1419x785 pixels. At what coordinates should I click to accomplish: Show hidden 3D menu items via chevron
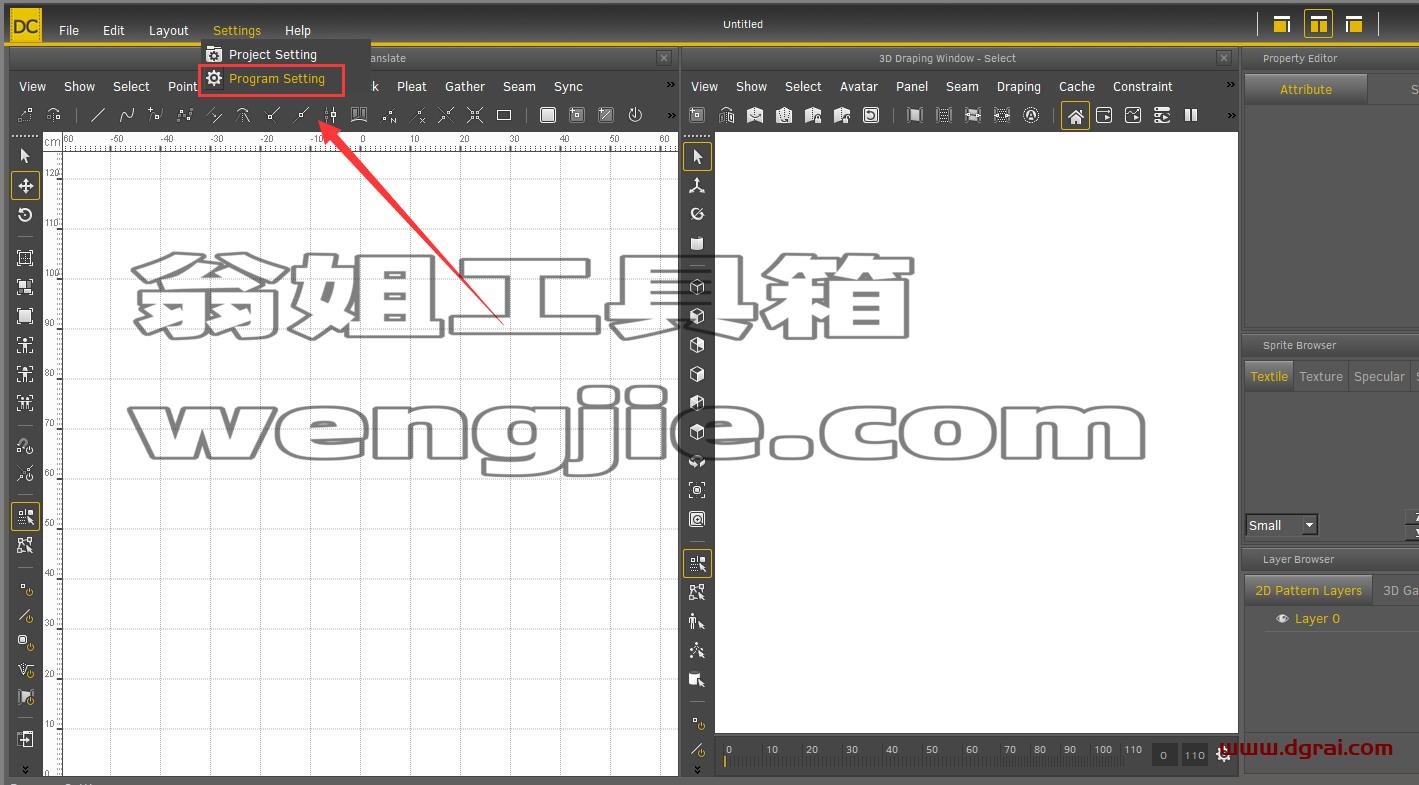click(x=1229, y=87)
